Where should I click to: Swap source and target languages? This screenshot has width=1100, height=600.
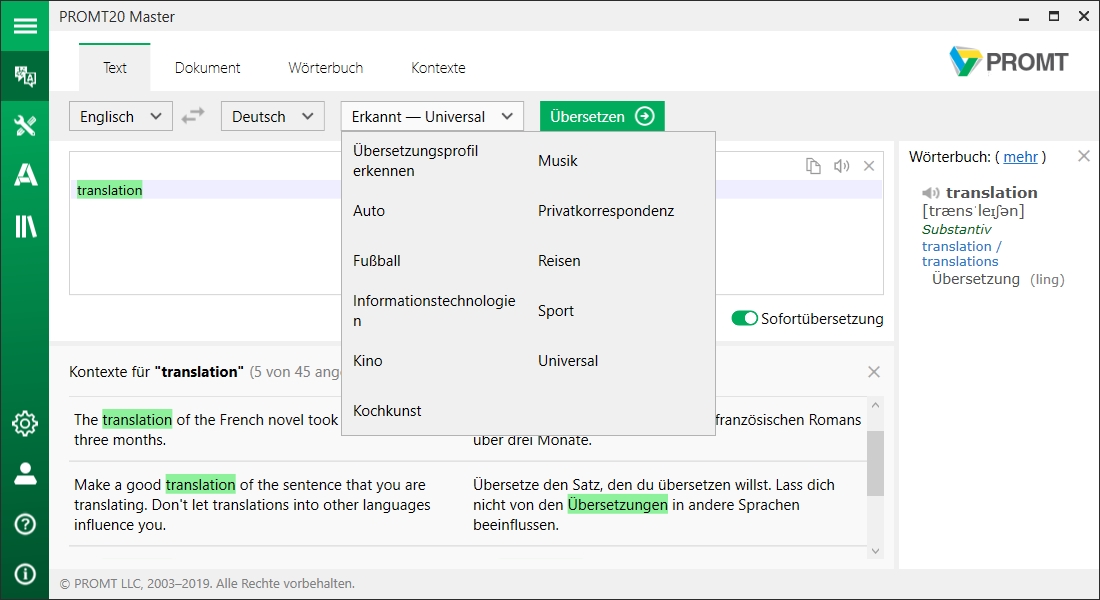[193, 116]
